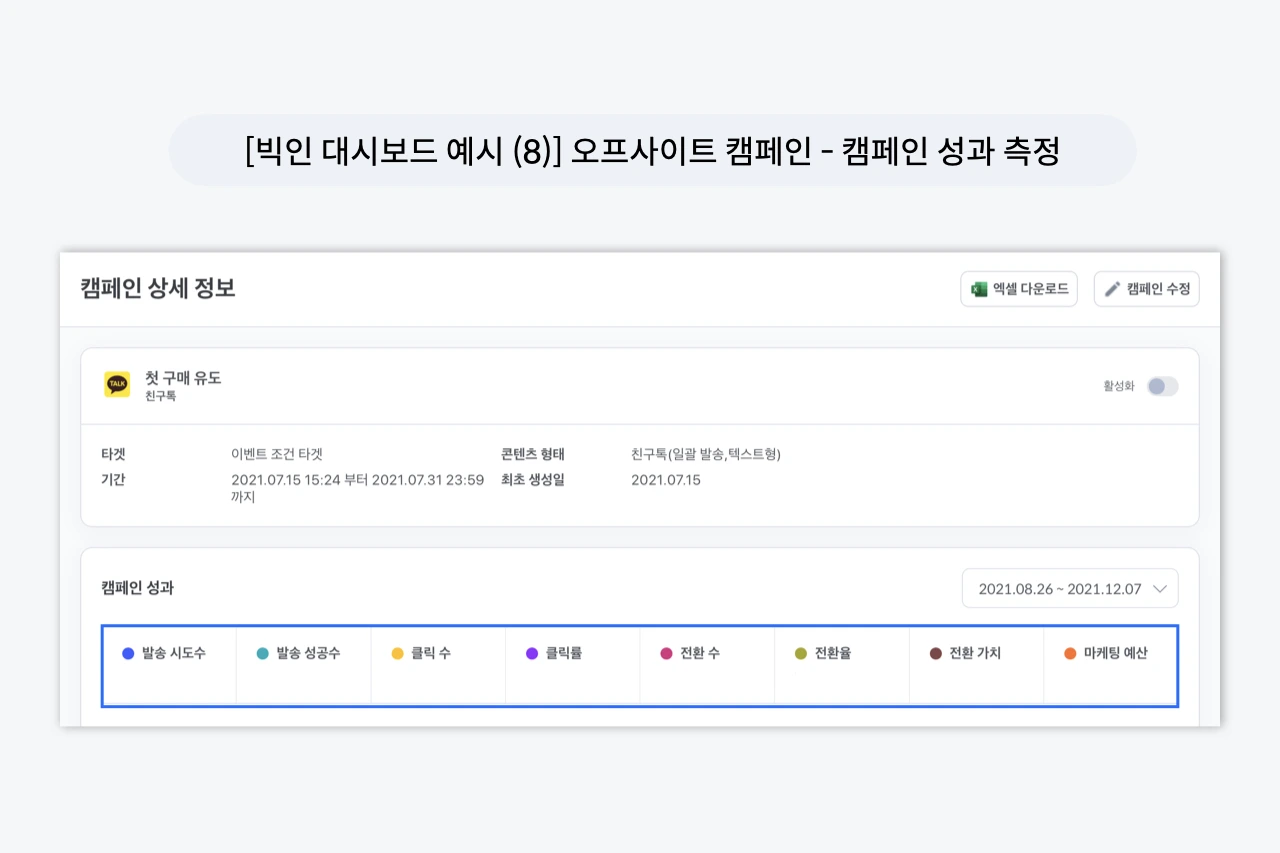Select the yellow dot icon for 클릭 수
1280x853 pixels.
coord(395,652)
